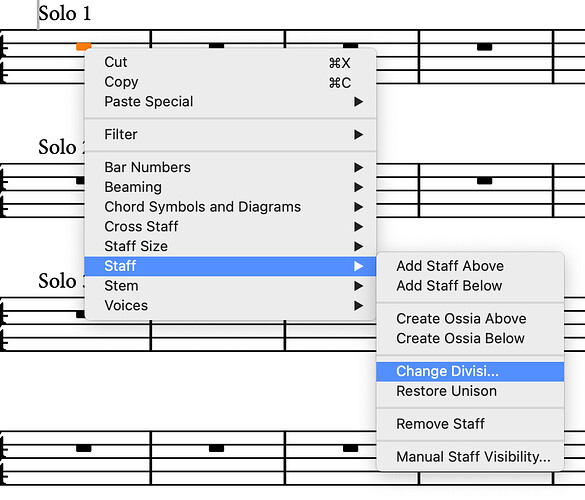Click the highlighted Change Divisi option
The width and height of the screenshot is (585, 500).
(x=470, y=371)
